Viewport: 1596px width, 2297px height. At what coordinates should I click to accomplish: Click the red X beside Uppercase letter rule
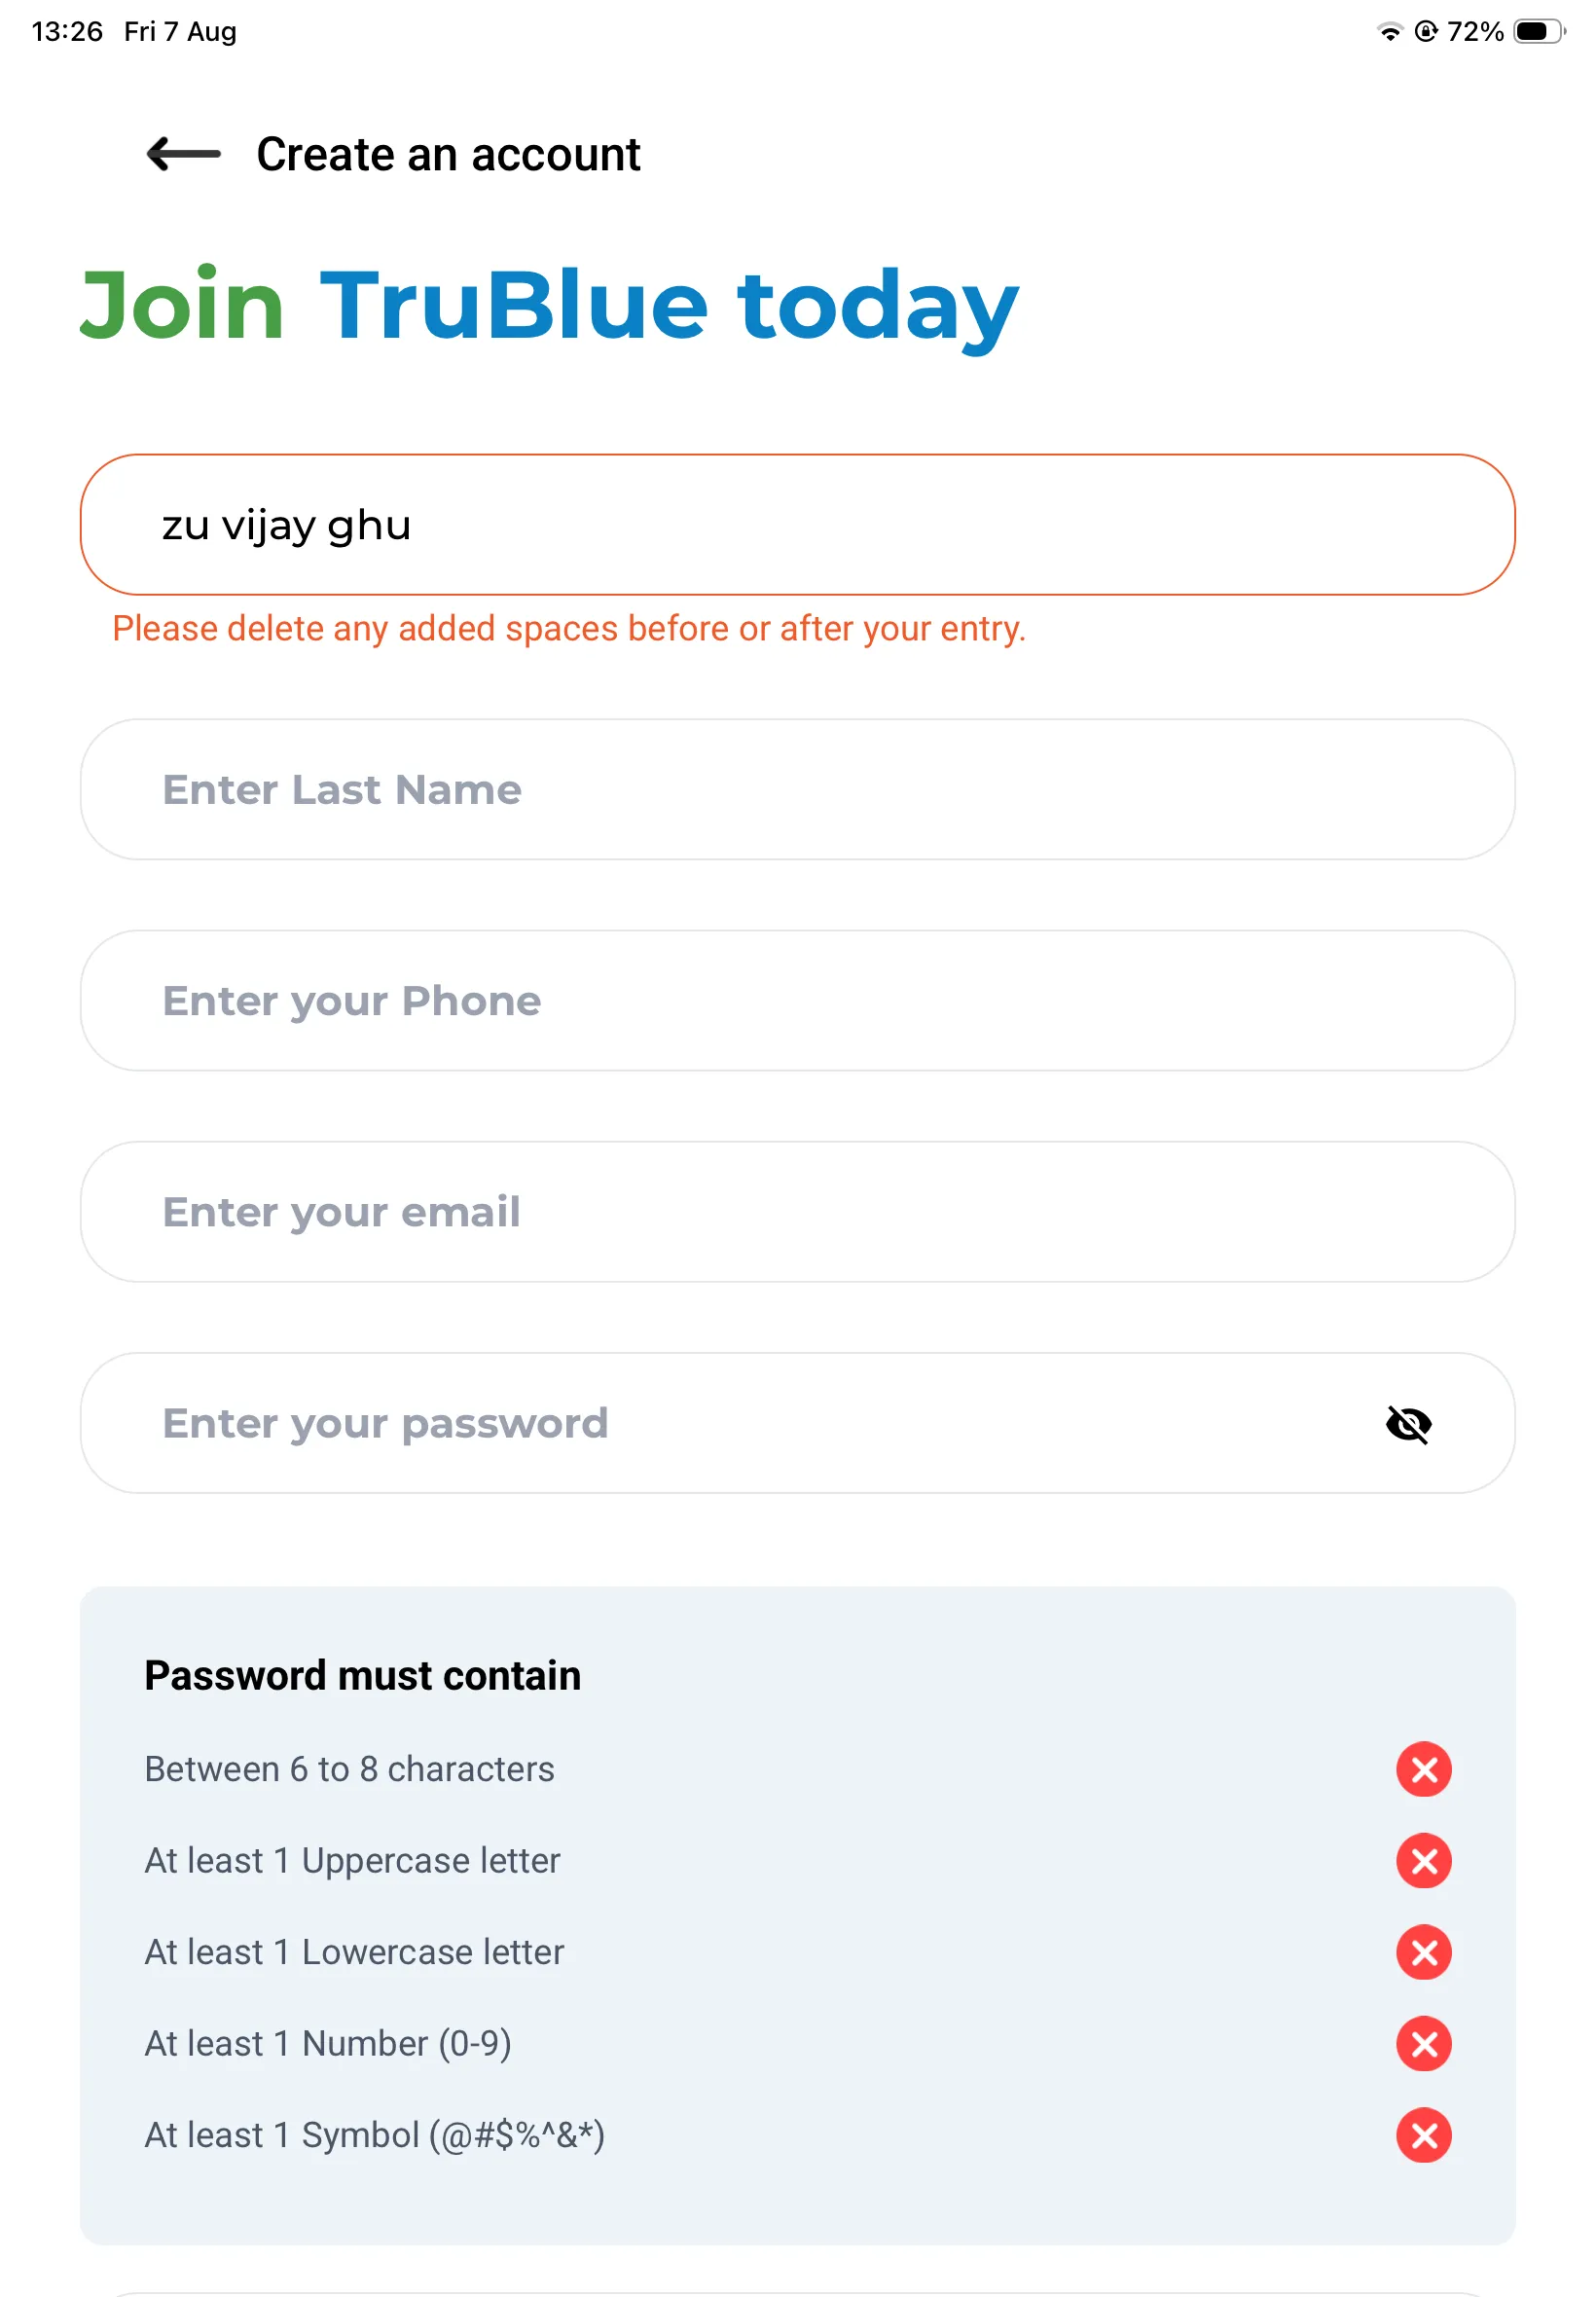point(1423,1860)
